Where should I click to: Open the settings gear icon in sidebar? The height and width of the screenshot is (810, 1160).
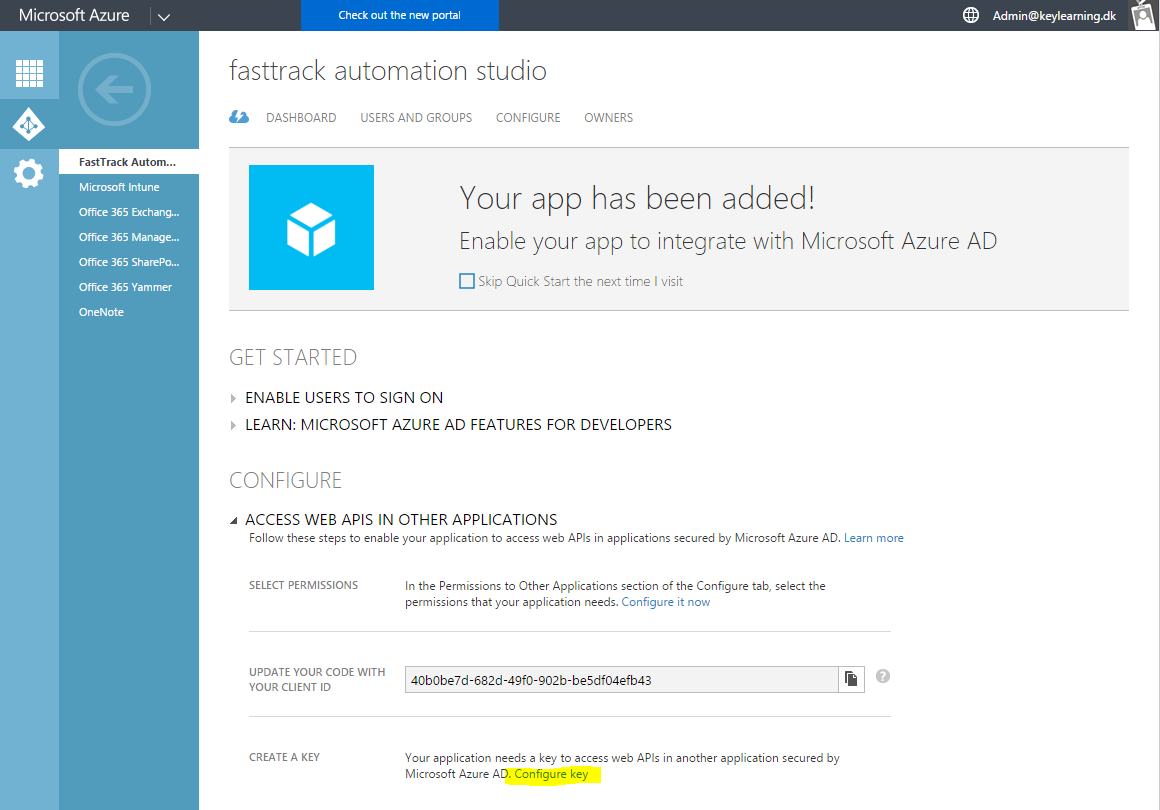(29, 174)
